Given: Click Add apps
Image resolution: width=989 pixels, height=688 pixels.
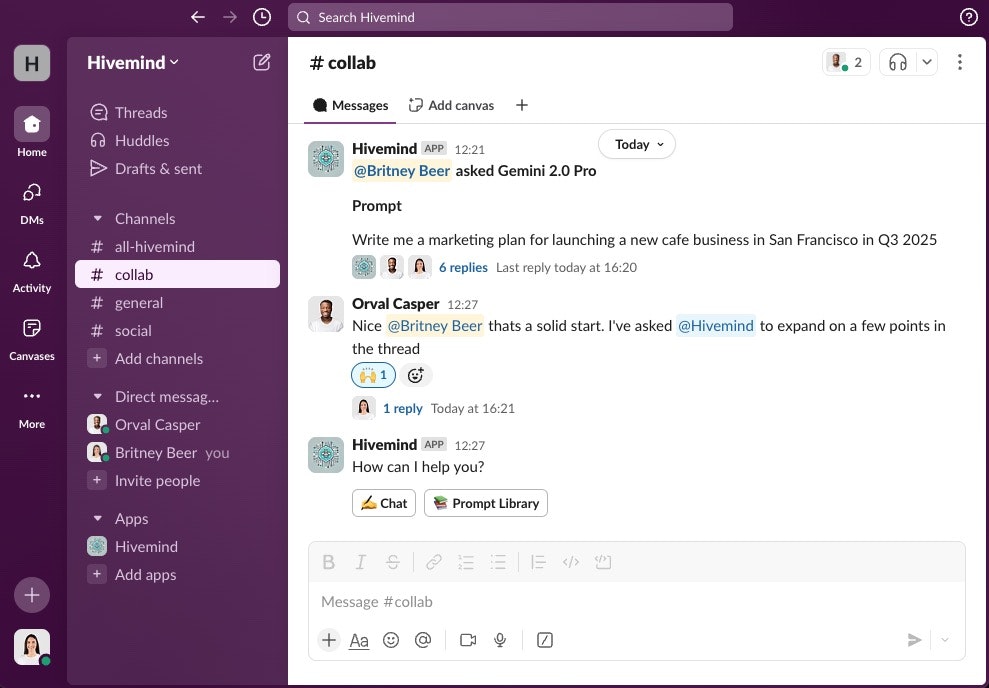Looking at the screenshot, I should click(x=177, y=574).
